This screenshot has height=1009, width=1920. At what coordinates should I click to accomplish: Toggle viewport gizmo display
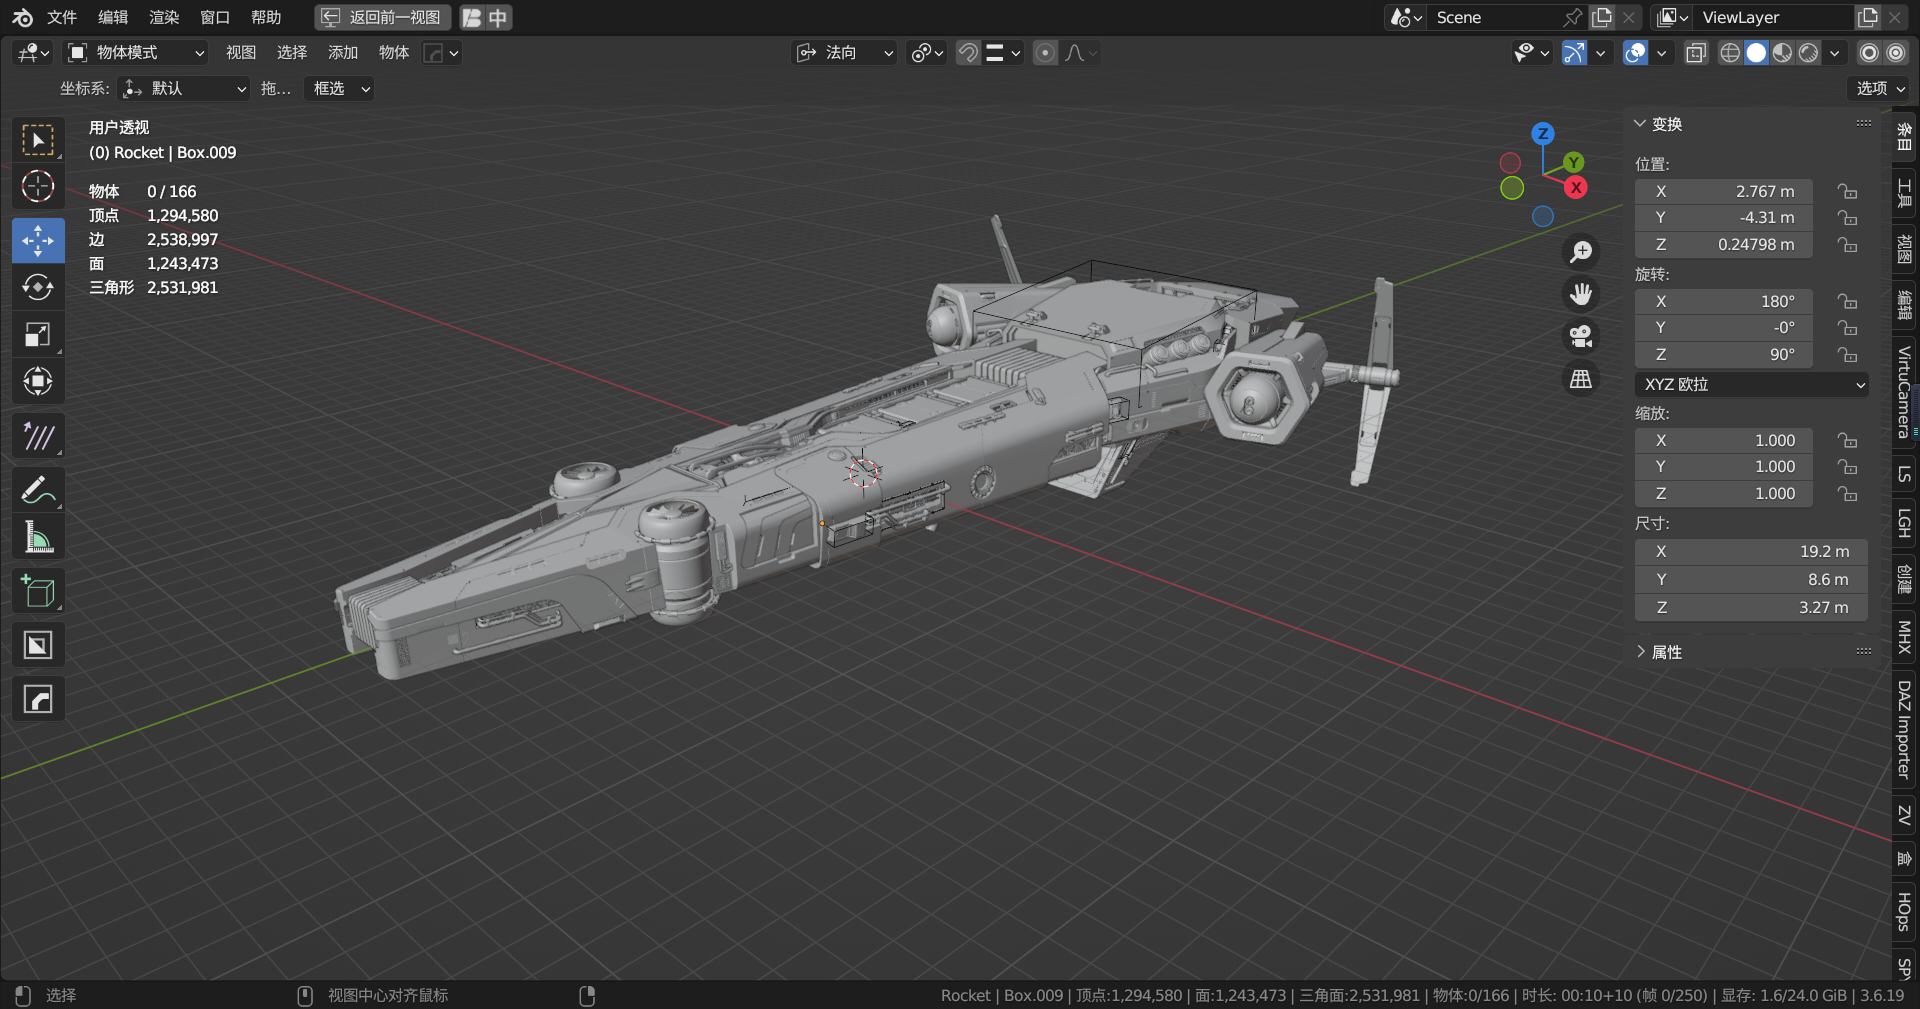1574,53
